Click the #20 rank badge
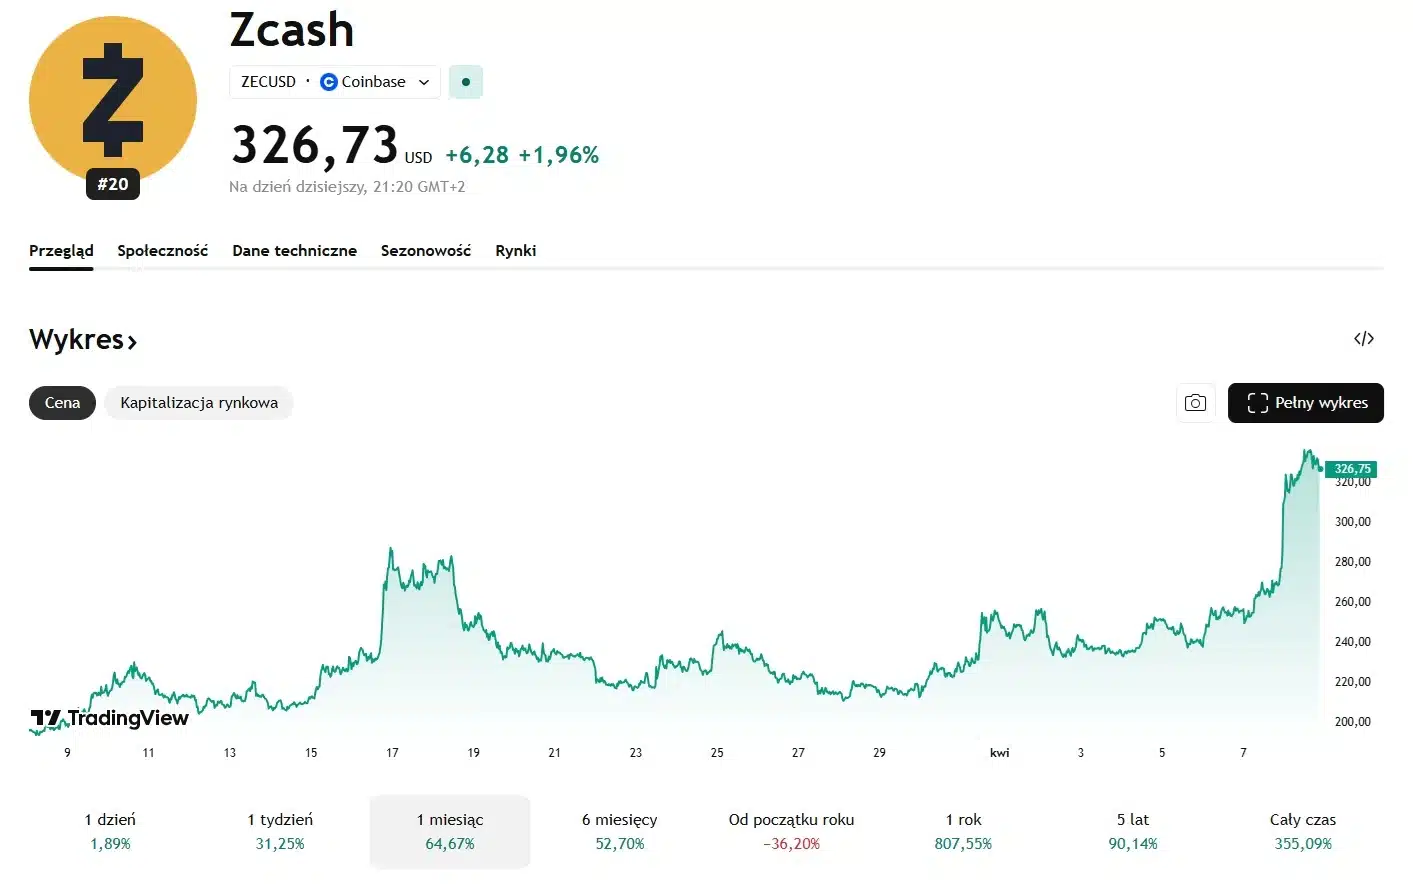This screenshot has width=1413, height=894. point(113,184)
